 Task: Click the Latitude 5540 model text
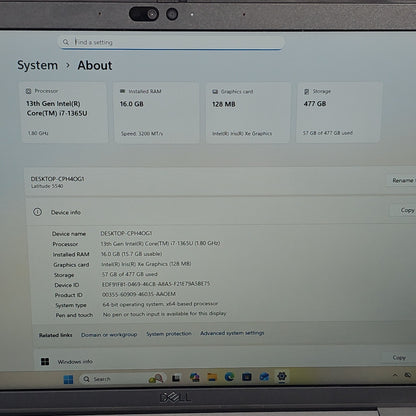tap(47, 186)
